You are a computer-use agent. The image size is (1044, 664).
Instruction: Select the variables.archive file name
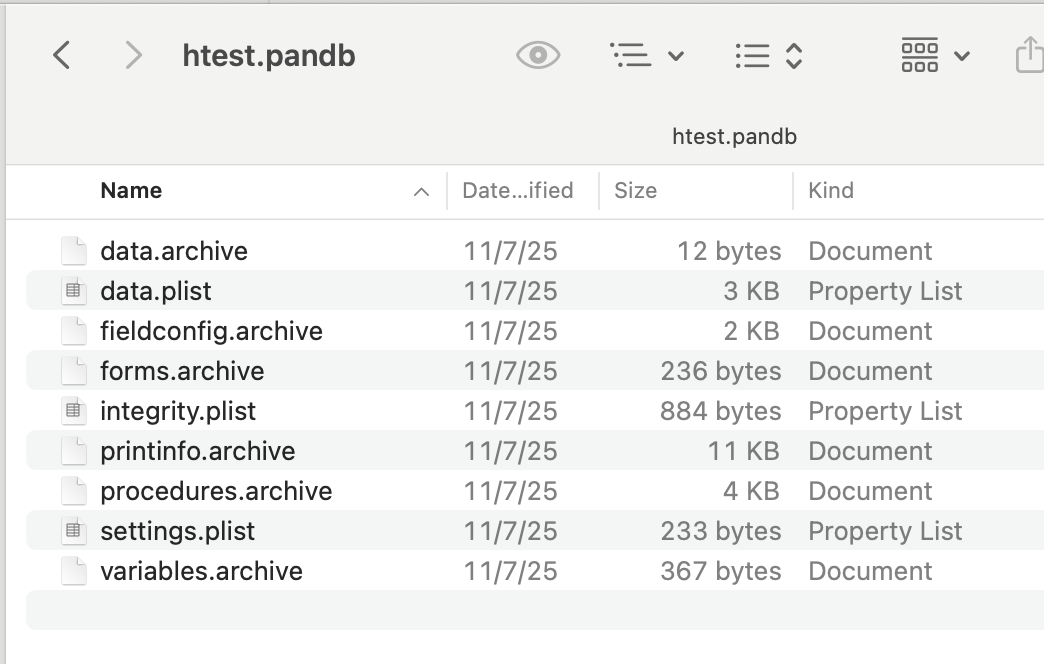tap(201, 571)
